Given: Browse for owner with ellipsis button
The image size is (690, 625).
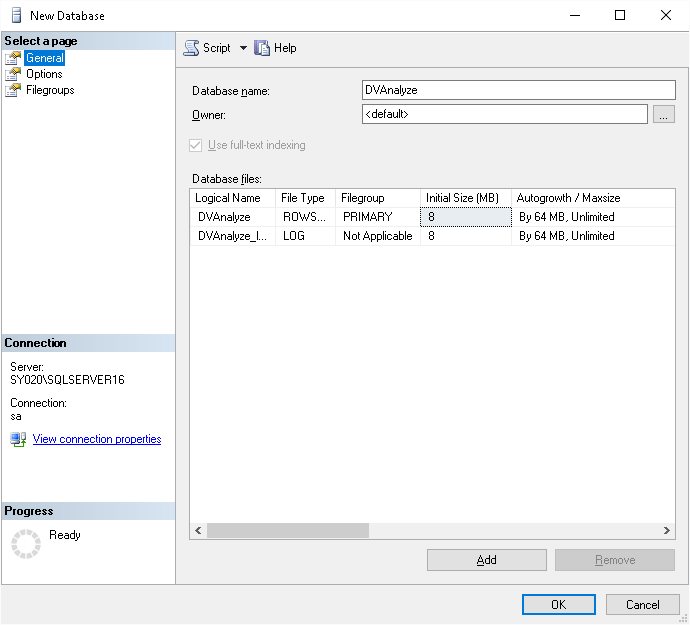Looking at the screenshot, I should [664, 114].
